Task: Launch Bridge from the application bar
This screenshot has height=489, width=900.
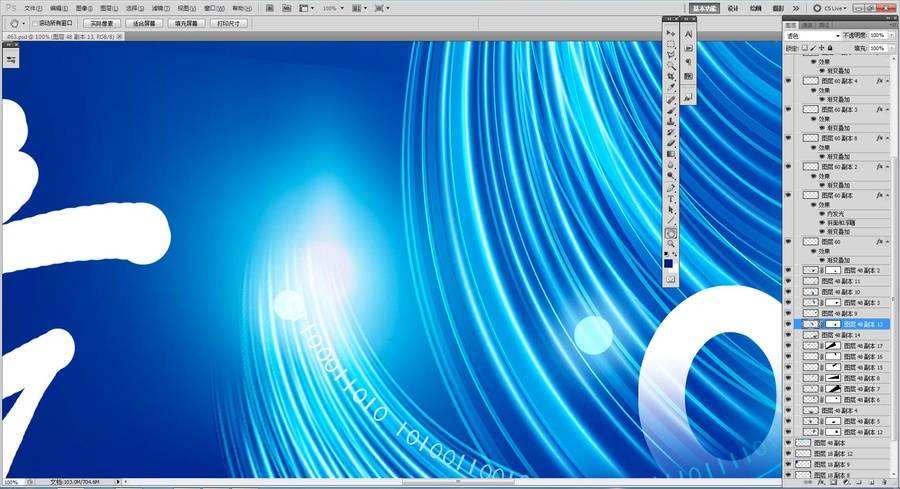Action: [x=270, y=9]
